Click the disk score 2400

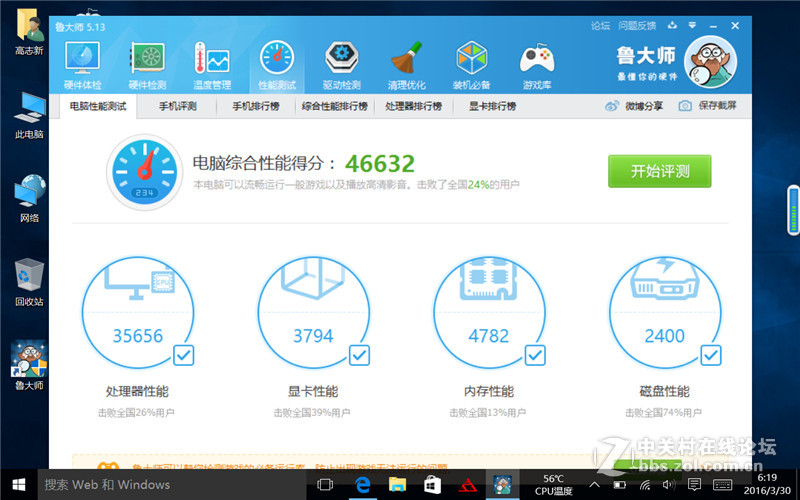tap(665, 336)
